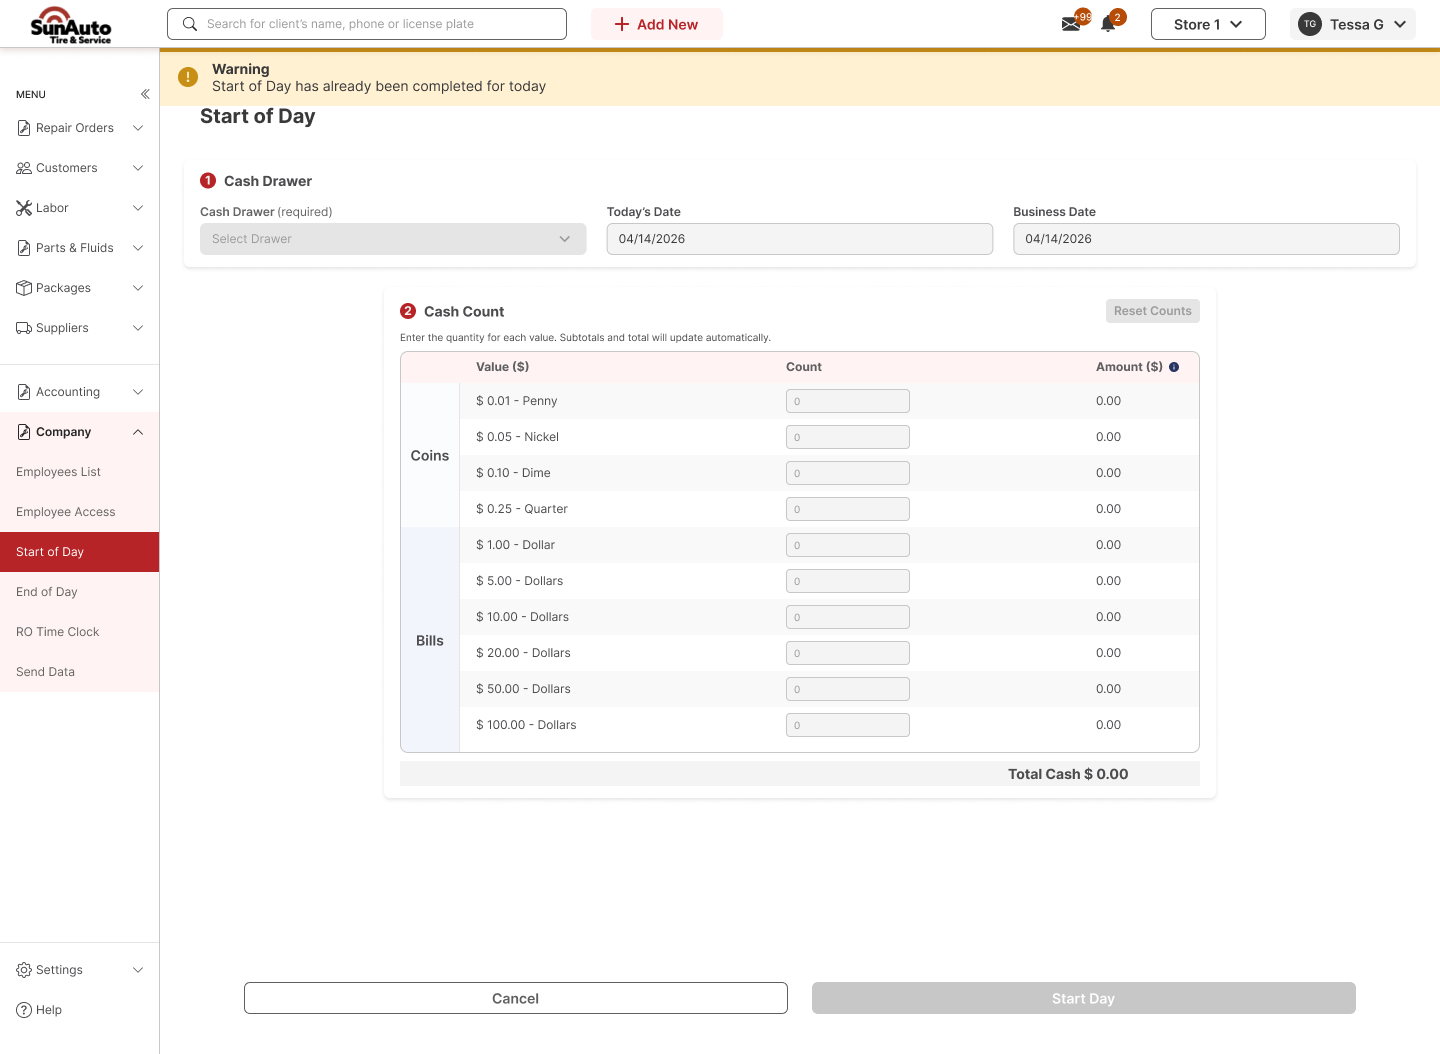Viewport: 1440px width, 1054px height.
Task: Click the Today's Date field
Action: [800, 239]
